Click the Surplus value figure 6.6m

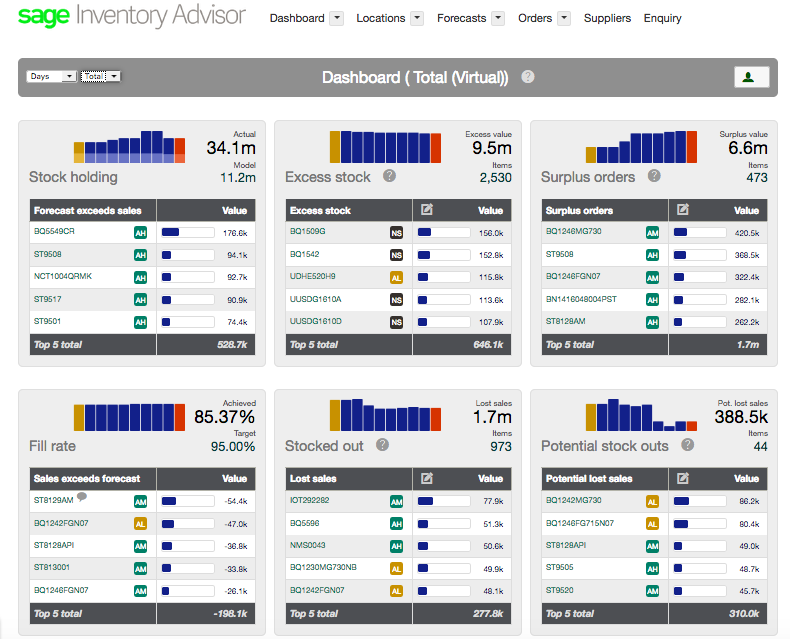tap(748, 148)
